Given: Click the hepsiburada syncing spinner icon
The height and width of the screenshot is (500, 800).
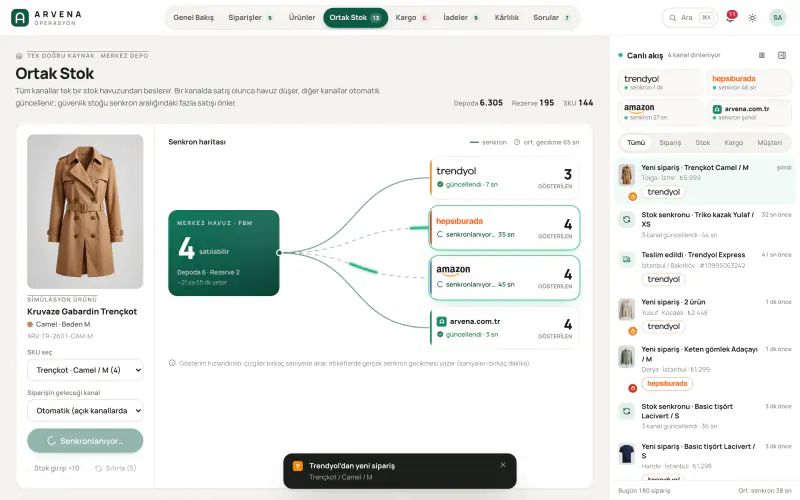Looking at the screenshot, I should tap(440, 235).
